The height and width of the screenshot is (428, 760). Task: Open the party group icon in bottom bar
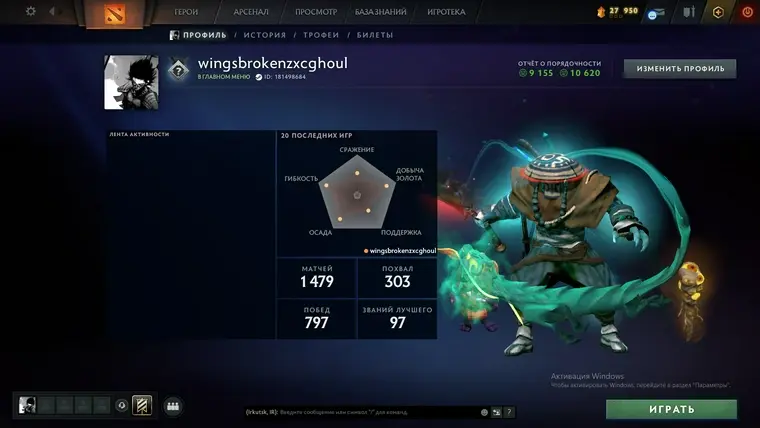(x=173, y=406)
